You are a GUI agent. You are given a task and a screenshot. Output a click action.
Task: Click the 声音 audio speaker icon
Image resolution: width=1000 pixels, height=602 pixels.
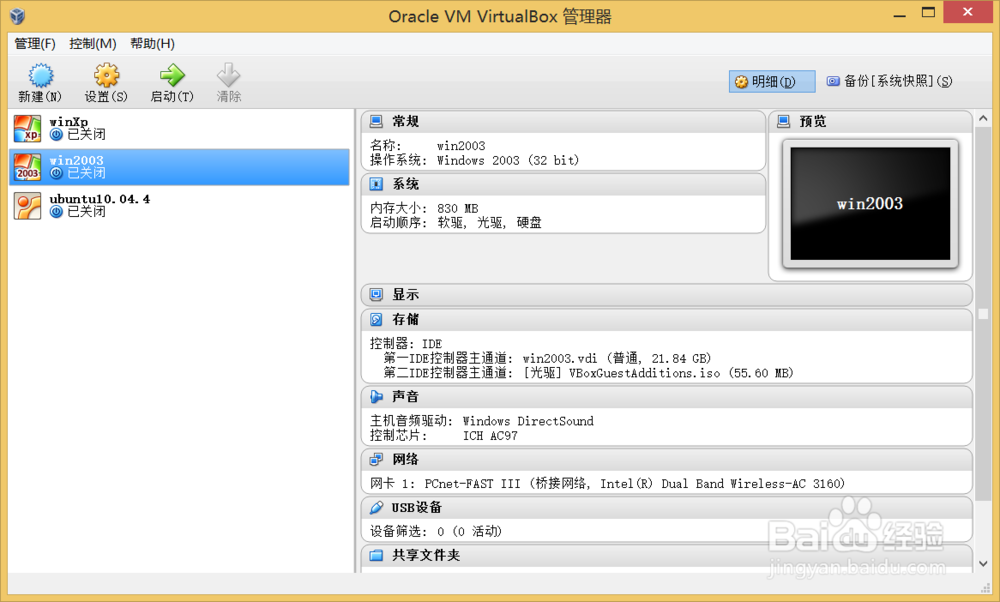[376, 397]
